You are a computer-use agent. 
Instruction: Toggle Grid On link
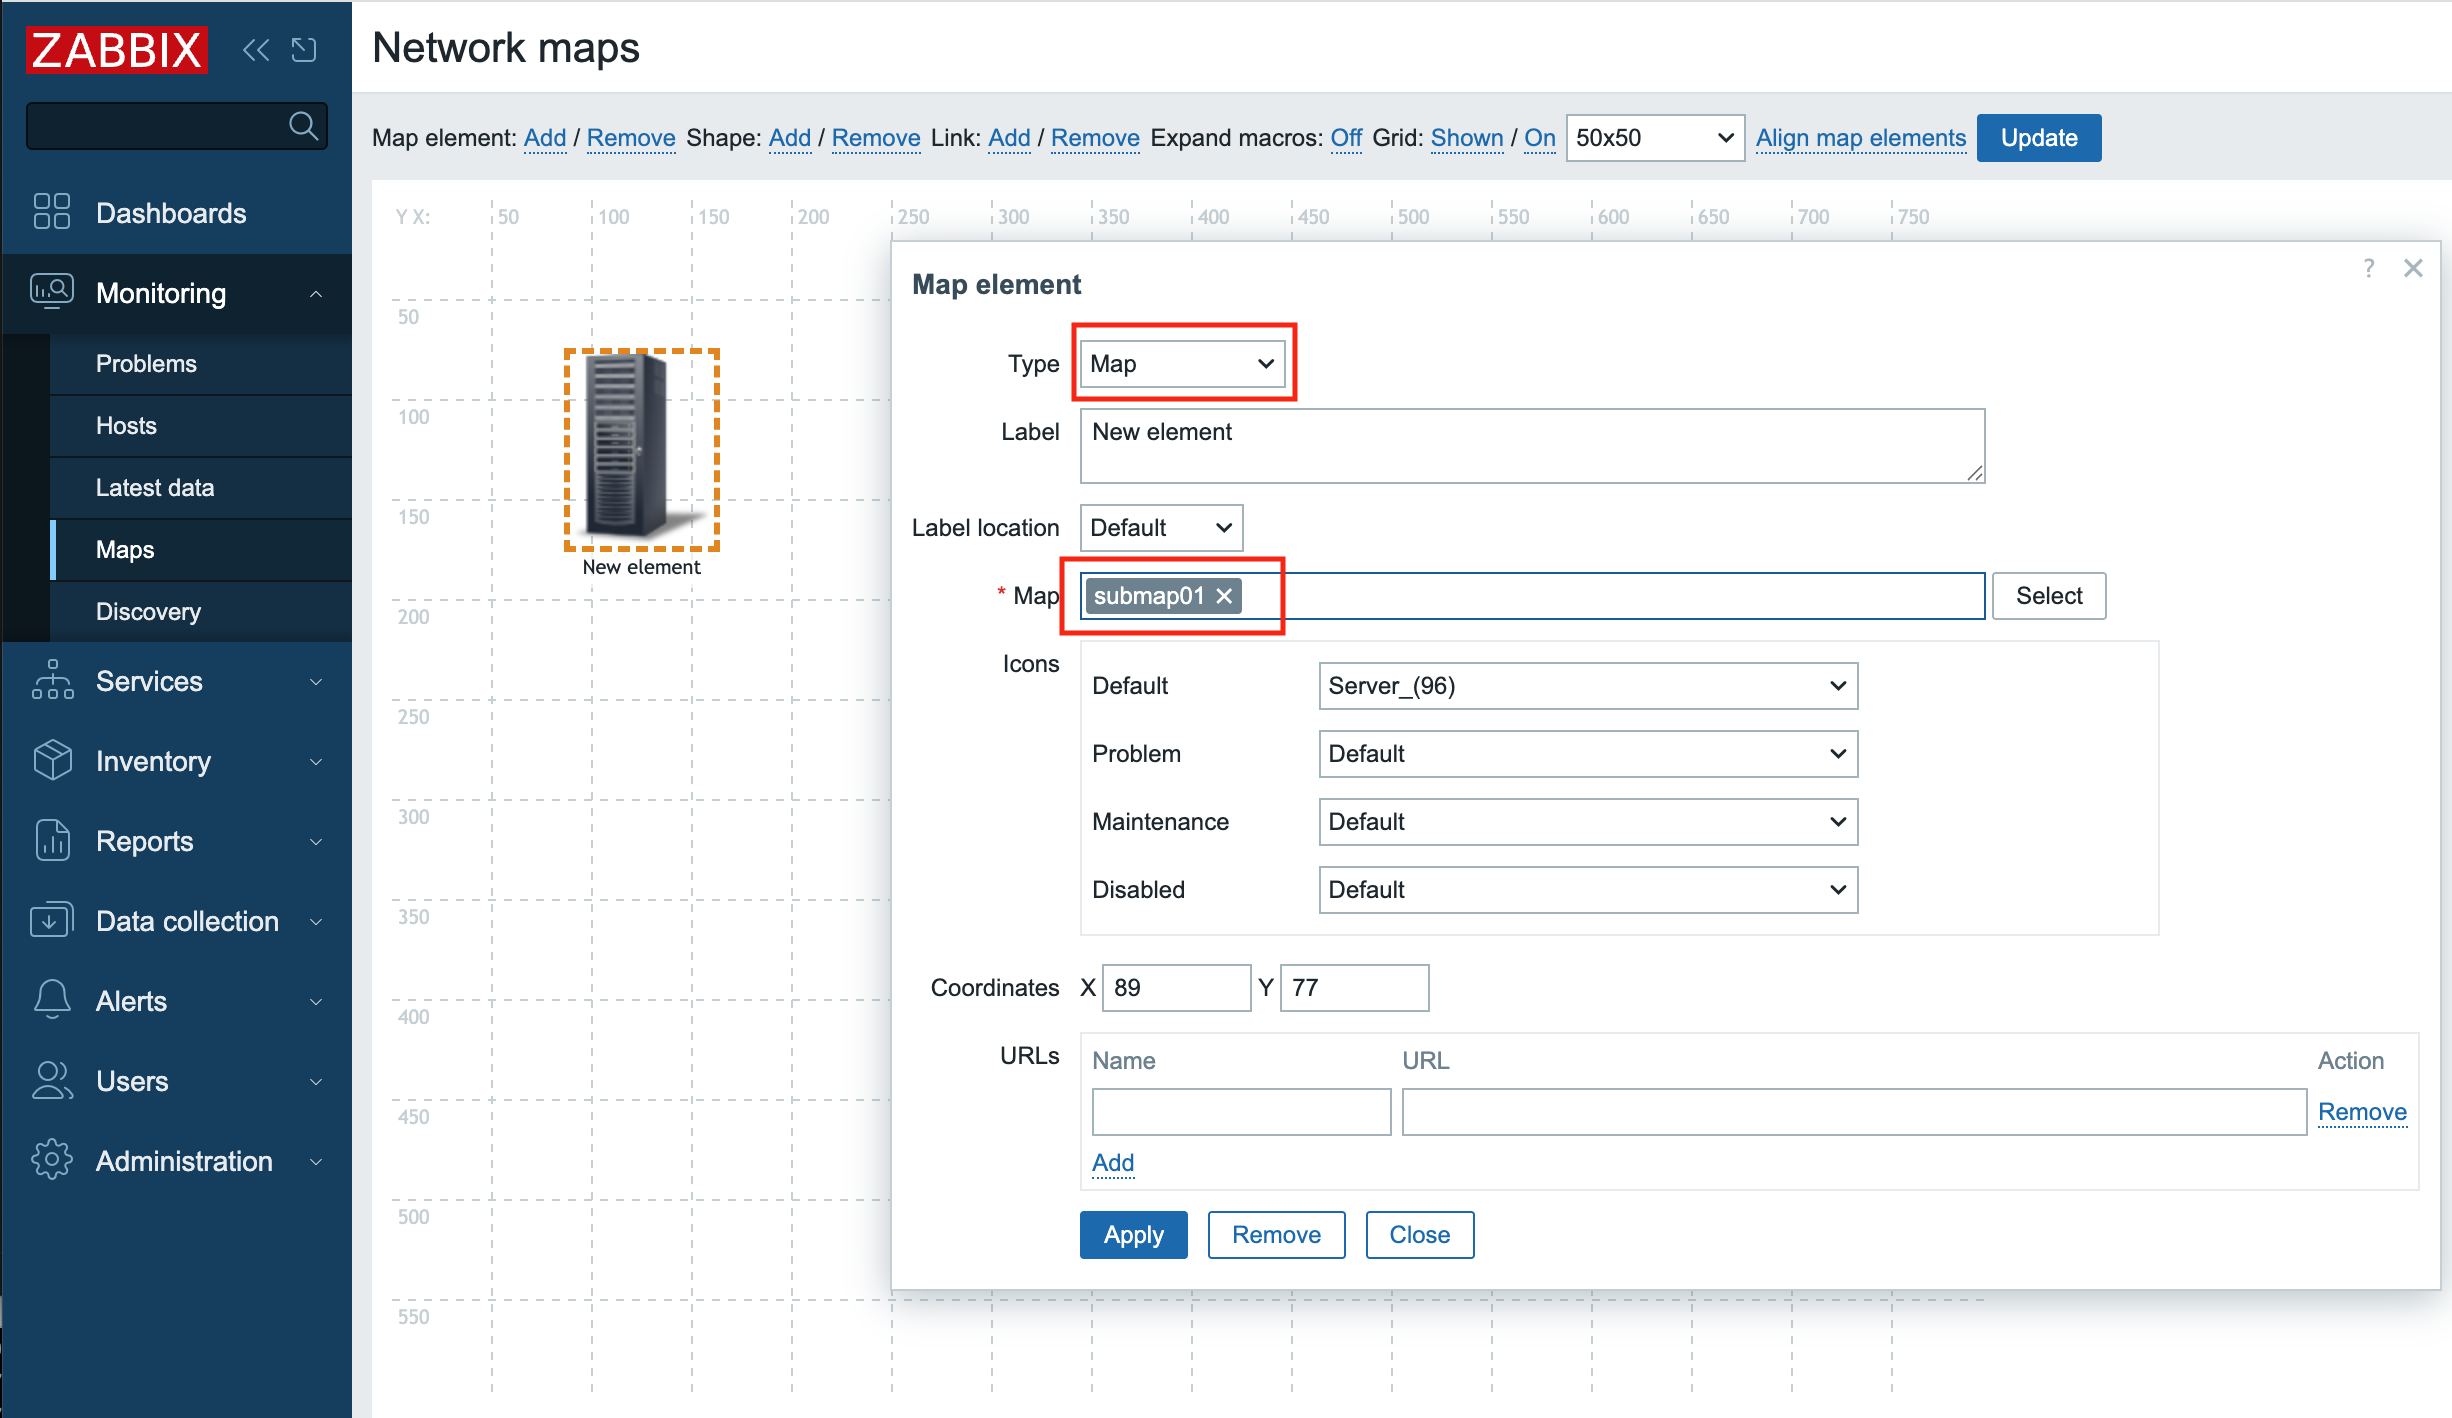tap(1540, 138)
